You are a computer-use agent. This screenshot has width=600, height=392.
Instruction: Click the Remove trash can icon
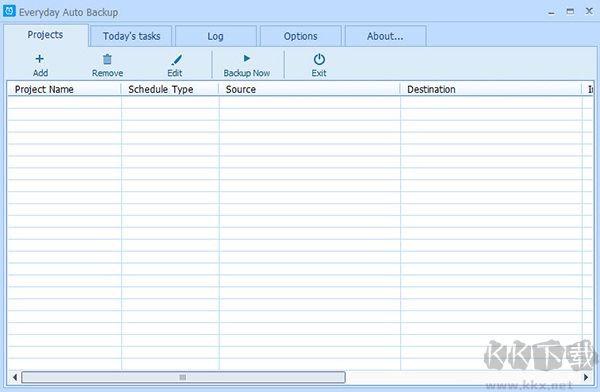(x=107, y=59)
